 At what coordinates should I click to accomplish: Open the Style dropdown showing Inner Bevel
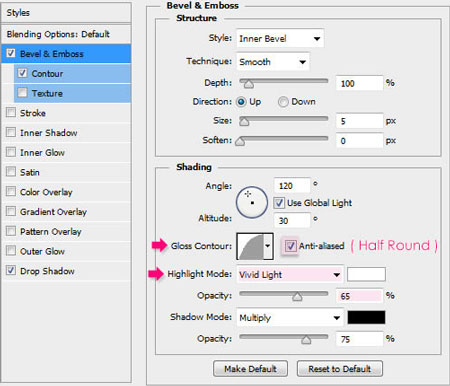[280, 39]
